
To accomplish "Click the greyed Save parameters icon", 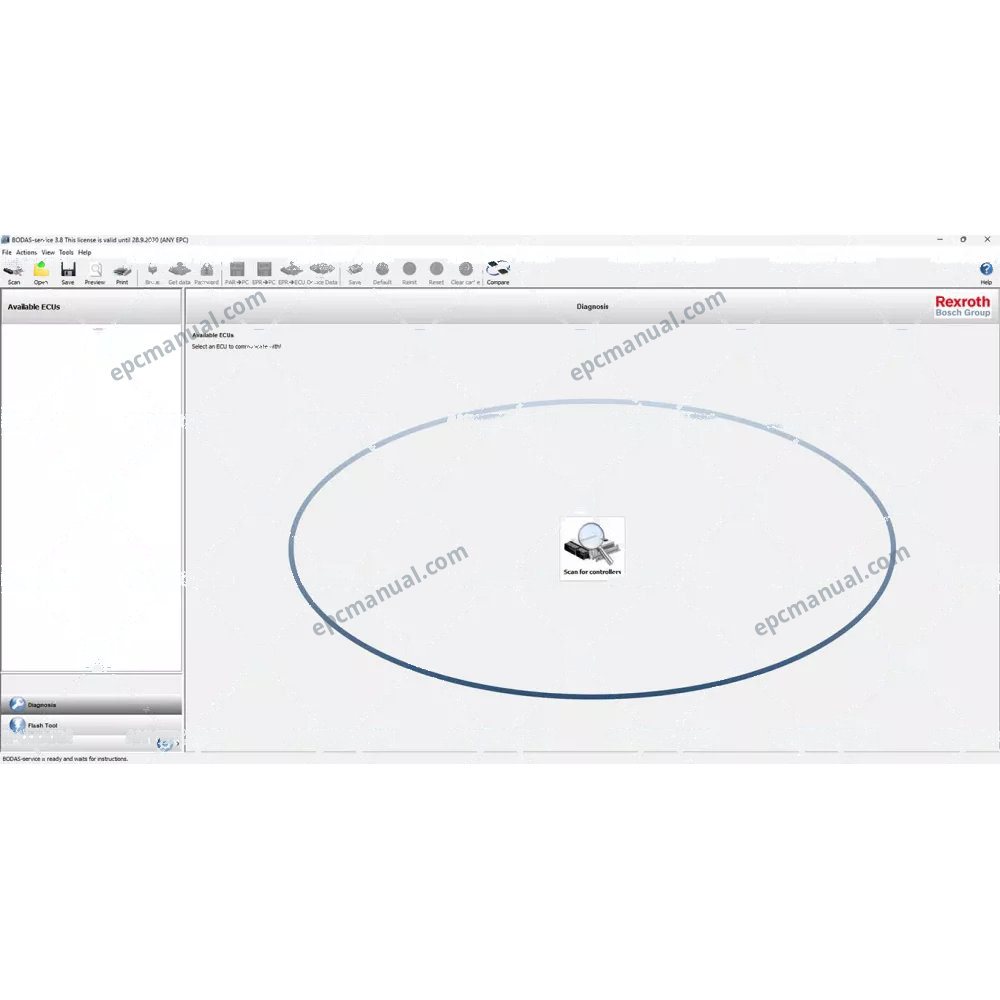I will (355, 269).
